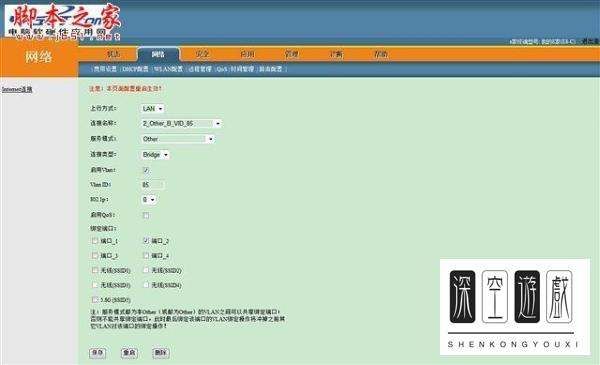Uncheck the 端口_2 port binding box
The image size is (600, 365).
[146, 241]
